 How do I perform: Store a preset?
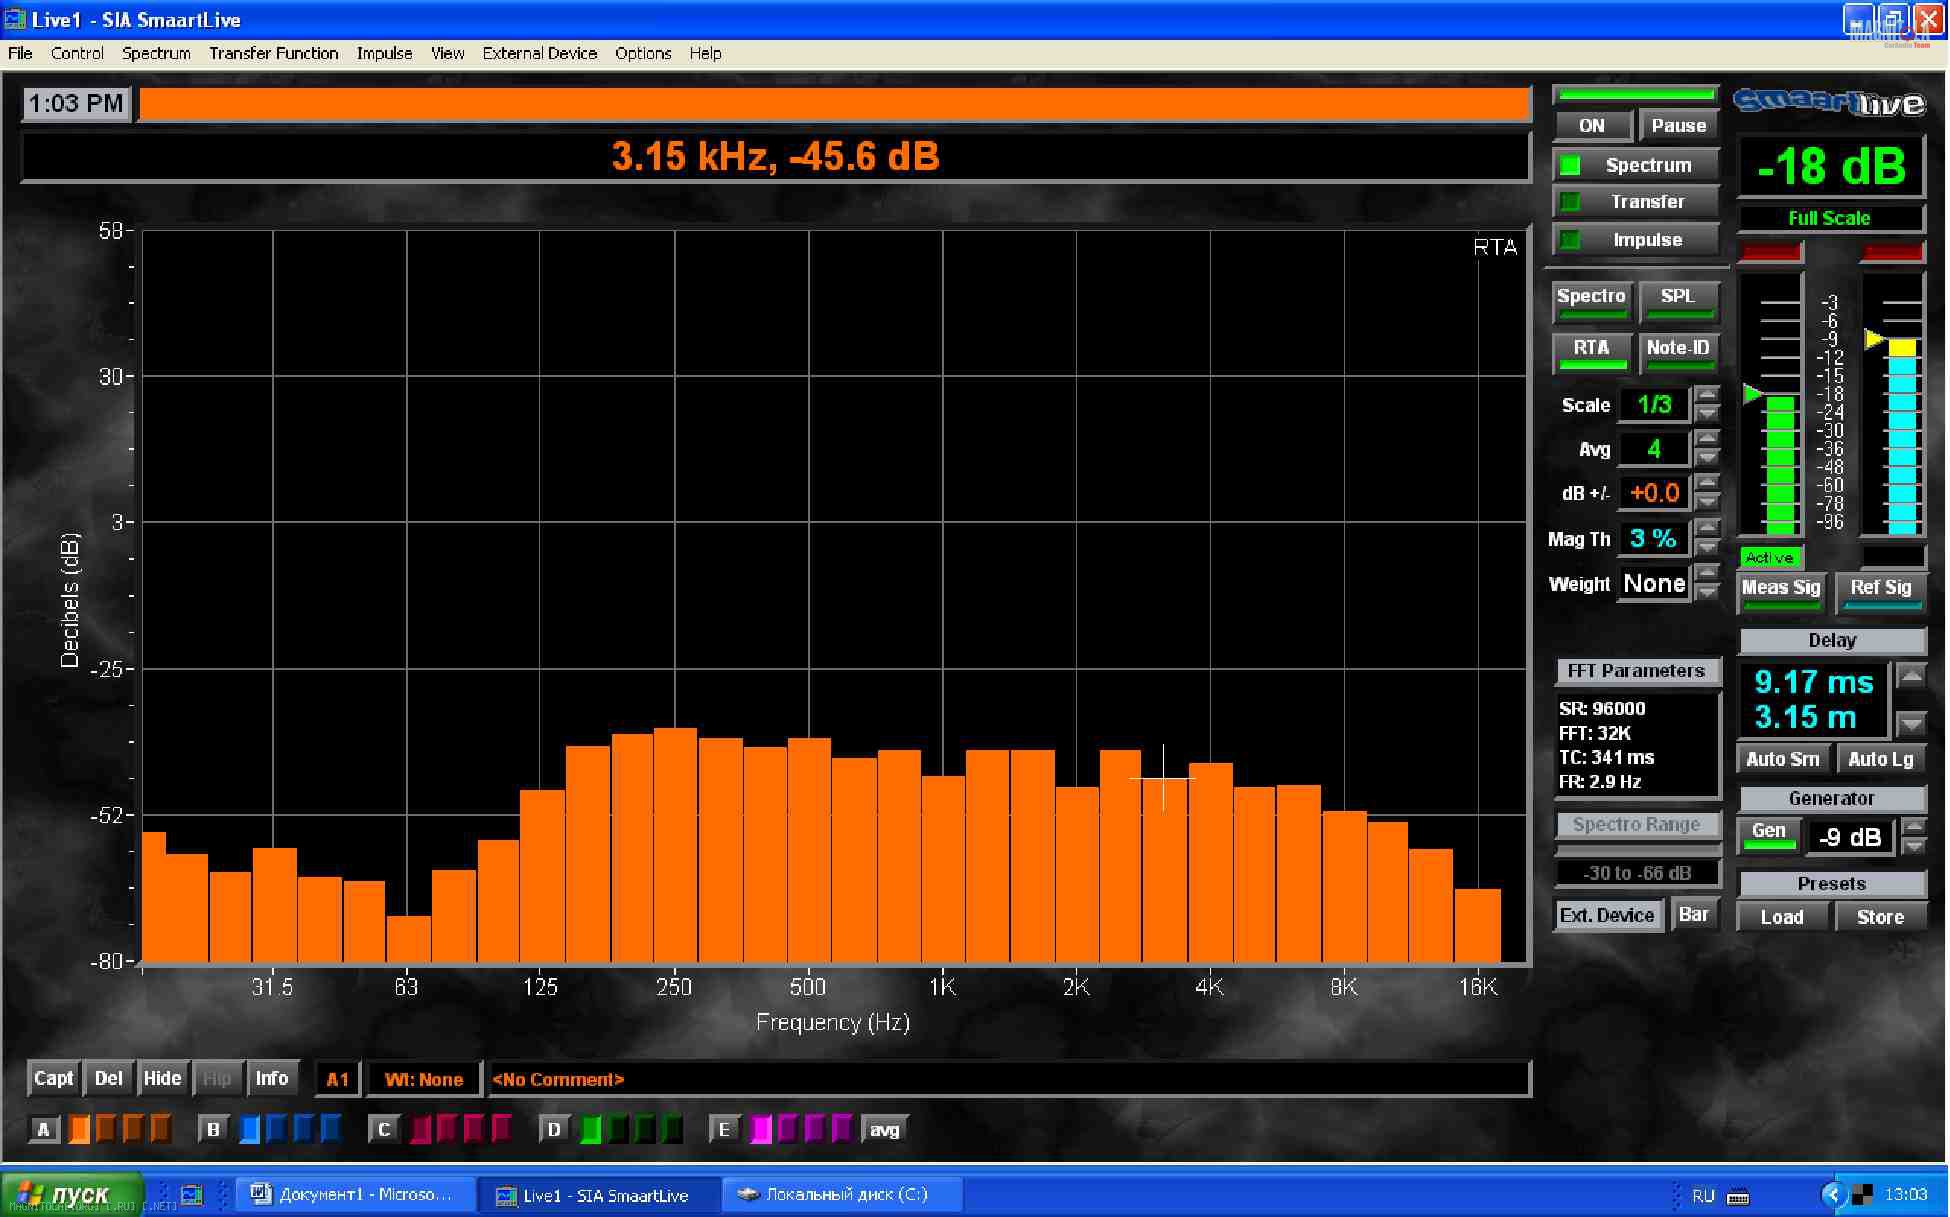coord(1880,917)
